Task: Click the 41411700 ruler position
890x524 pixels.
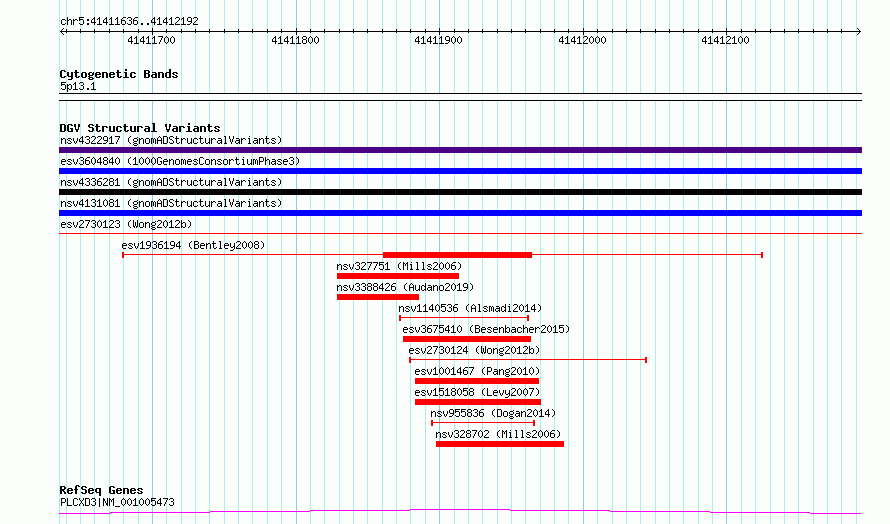Action: (152, 40)
